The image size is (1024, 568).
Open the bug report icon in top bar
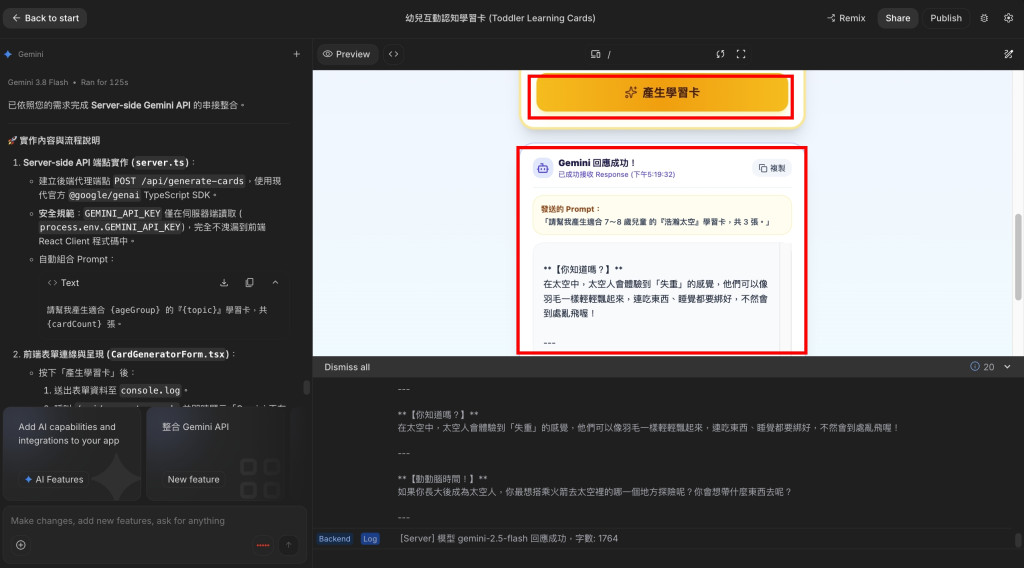pyautogui.click(x=984, y=18)
